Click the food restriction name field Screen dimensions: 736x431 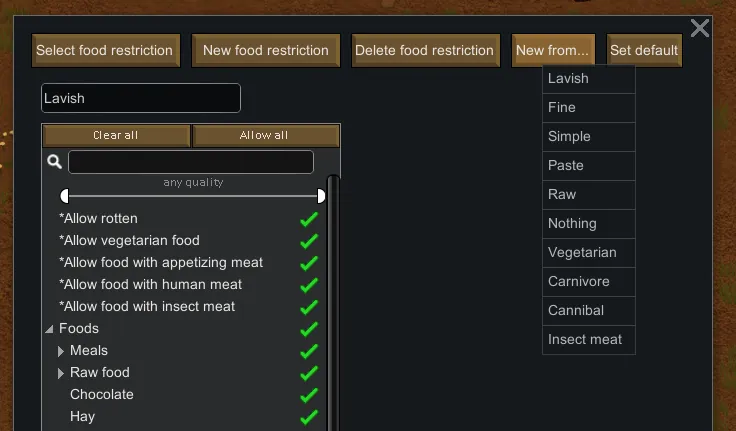tap(140, 98)
